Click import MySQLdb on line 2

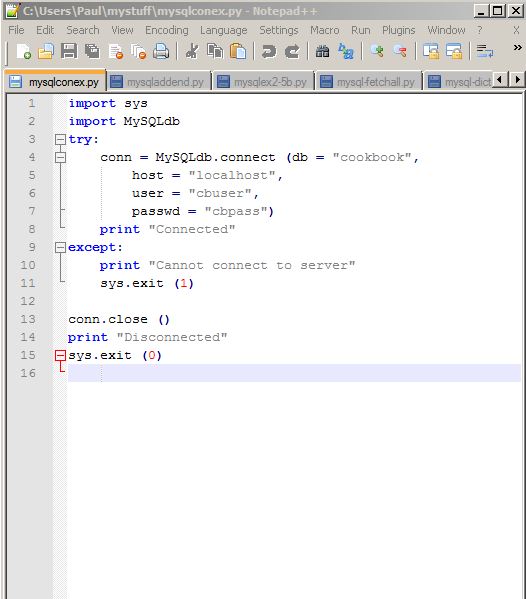124,121
